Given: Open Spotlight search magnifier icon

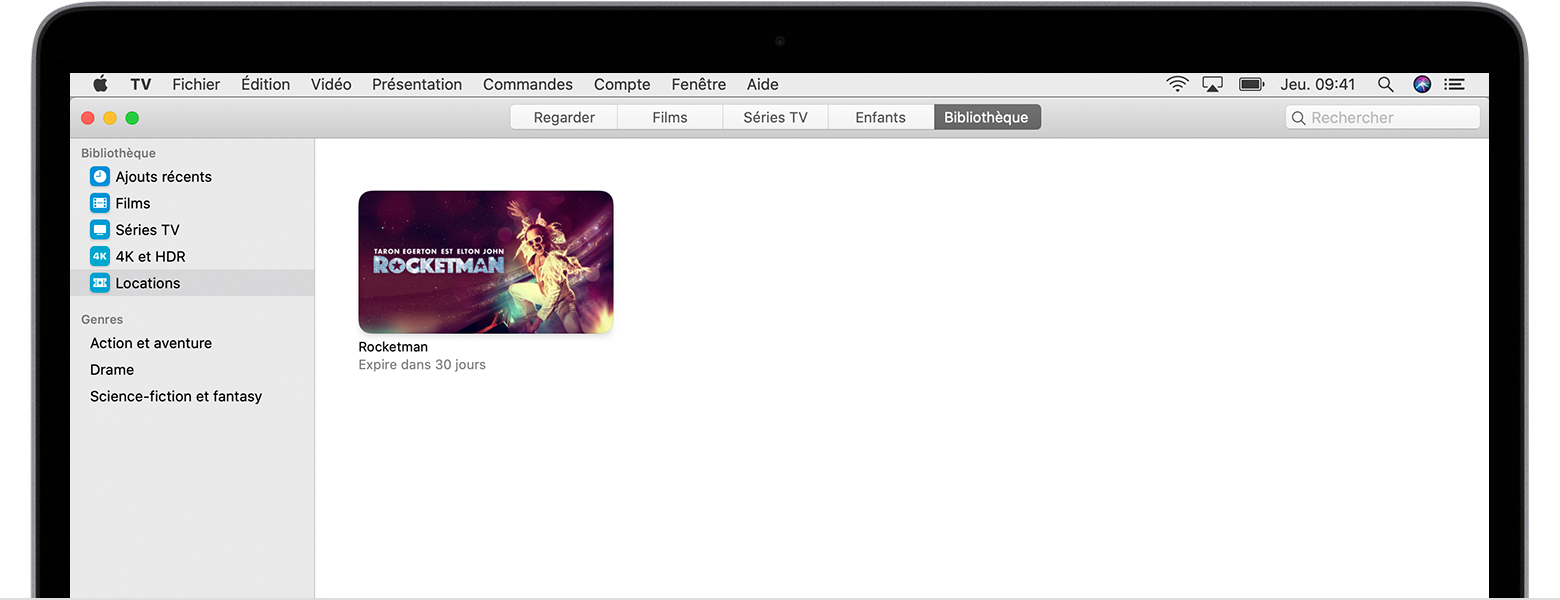Looking at the screenshot, I should pos(1385,85).
